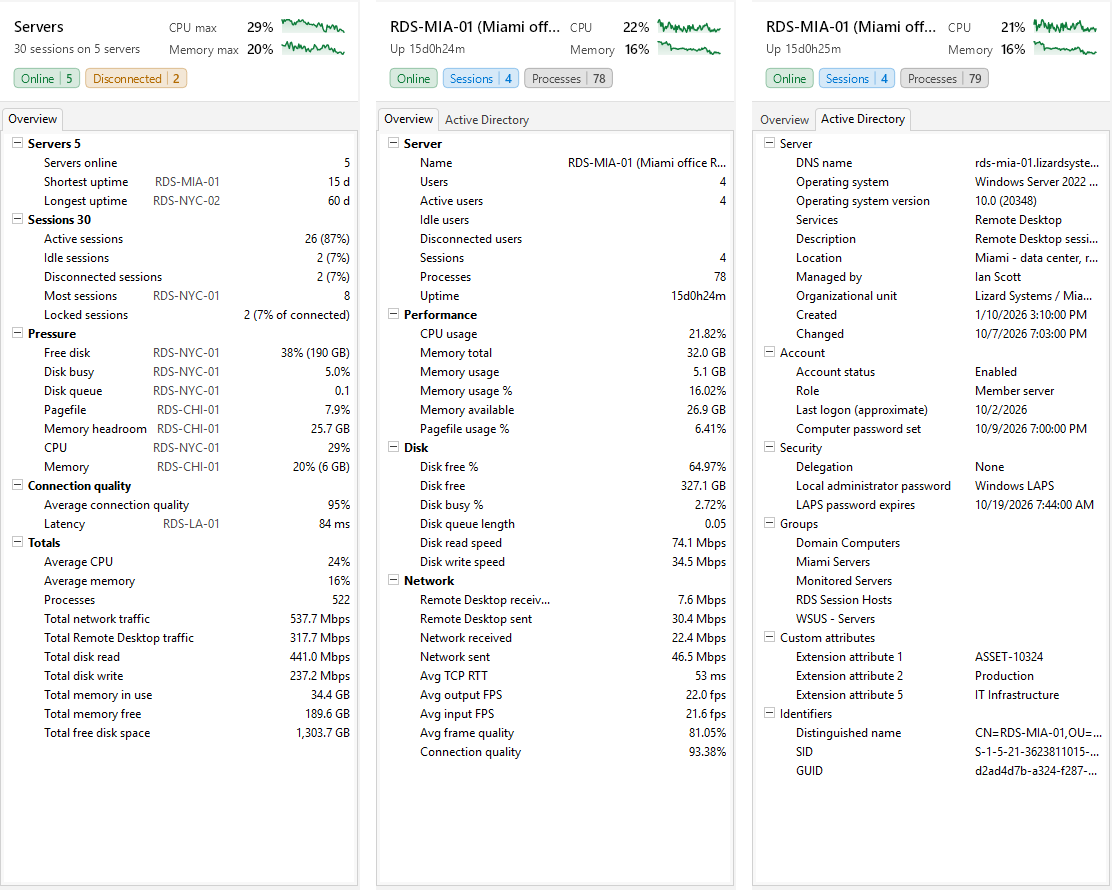This screenshot has width=1112, height=890.
Task: Open the Overview tab in the Servers panel
Action: click(33, 119)
